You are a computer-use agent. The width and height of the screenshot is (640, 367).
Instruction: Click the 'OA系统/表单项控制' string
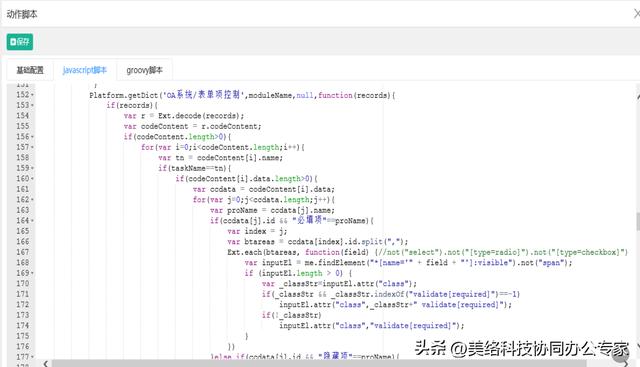click(202, 95)
